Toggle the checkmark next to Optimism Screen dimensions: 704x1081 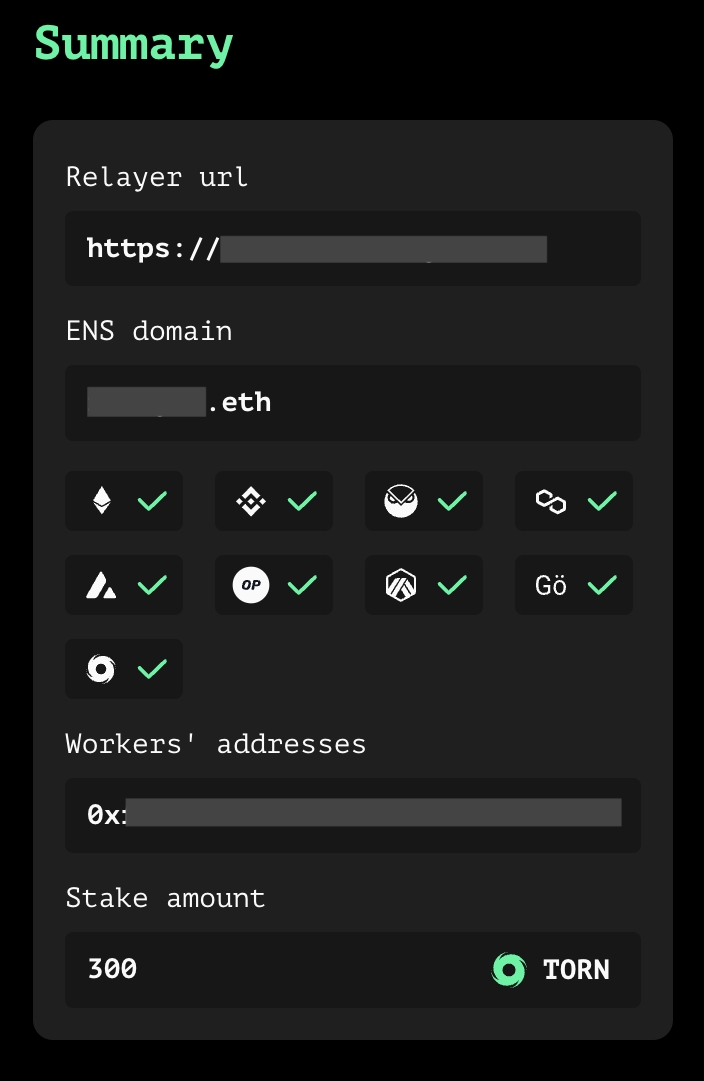(x=302, y=585)
